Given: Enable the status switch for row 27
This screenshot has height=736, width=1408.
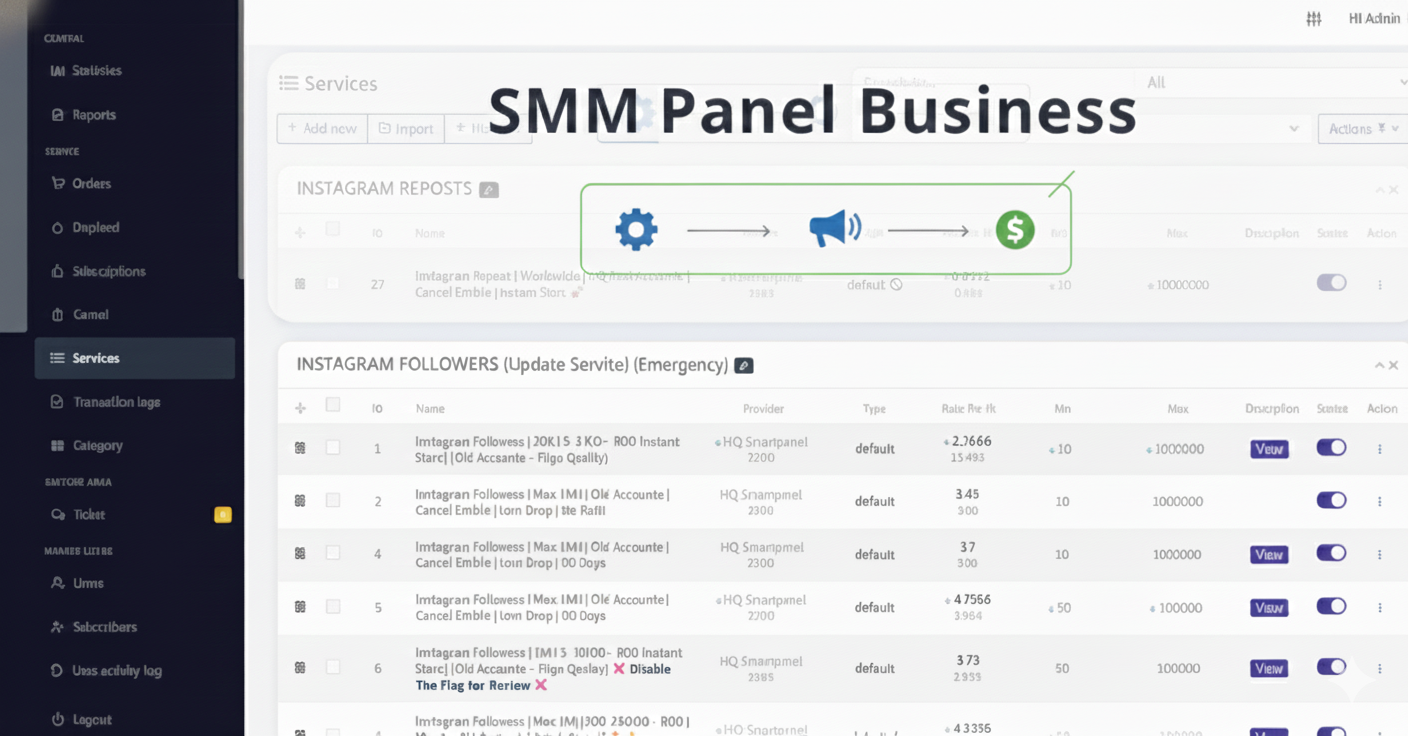Looking at the screenshot, I should 1331,283.
